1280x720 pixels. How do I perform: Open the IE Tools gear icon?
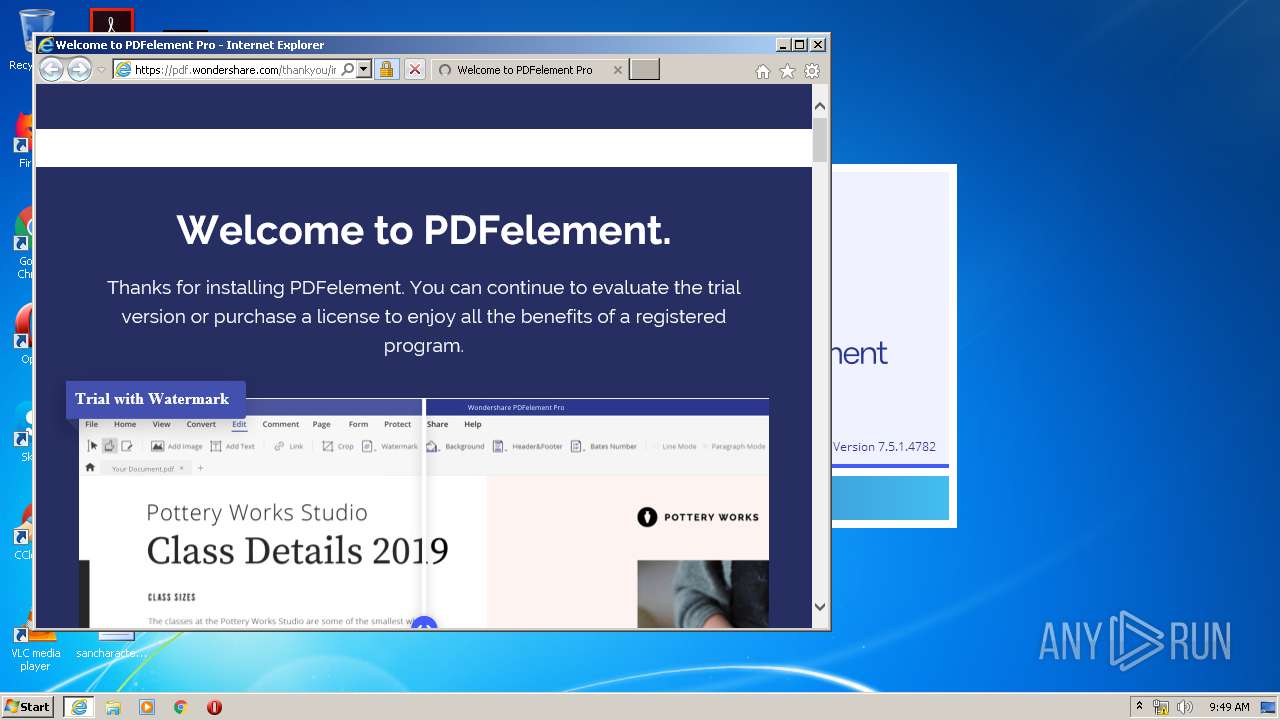click(812, 71)
